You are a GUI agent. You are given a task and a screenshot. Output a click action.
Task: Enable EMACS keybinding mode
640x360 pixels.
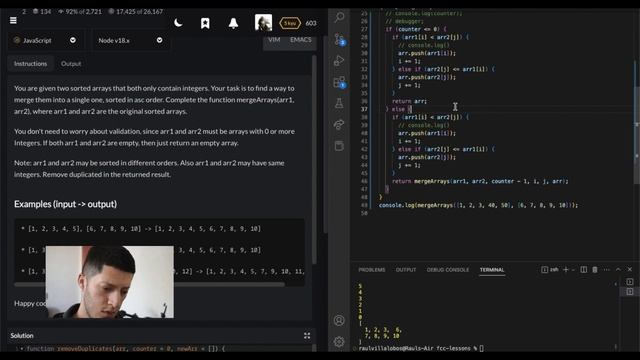(301, 40)
